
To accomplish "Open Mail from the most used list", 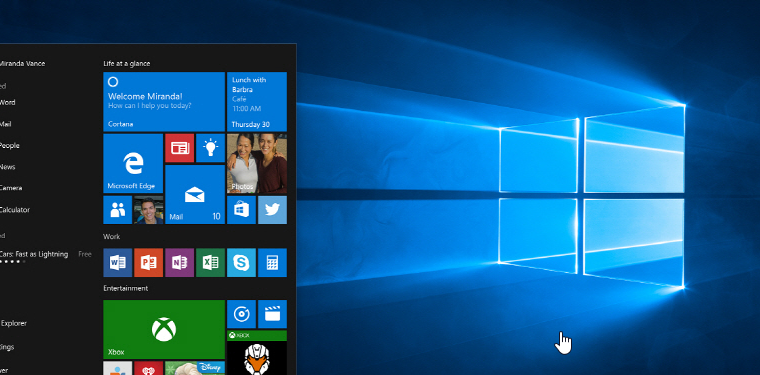I will pos(5,124).
